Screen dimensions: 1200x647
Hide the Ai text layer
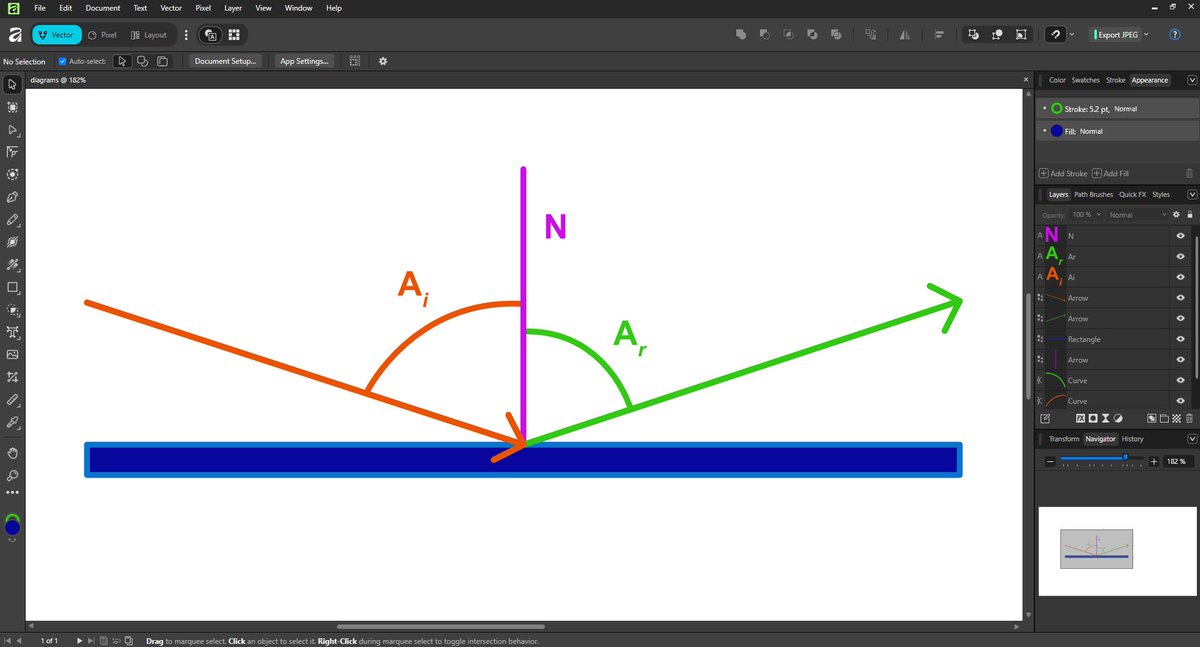point(1181,277)
